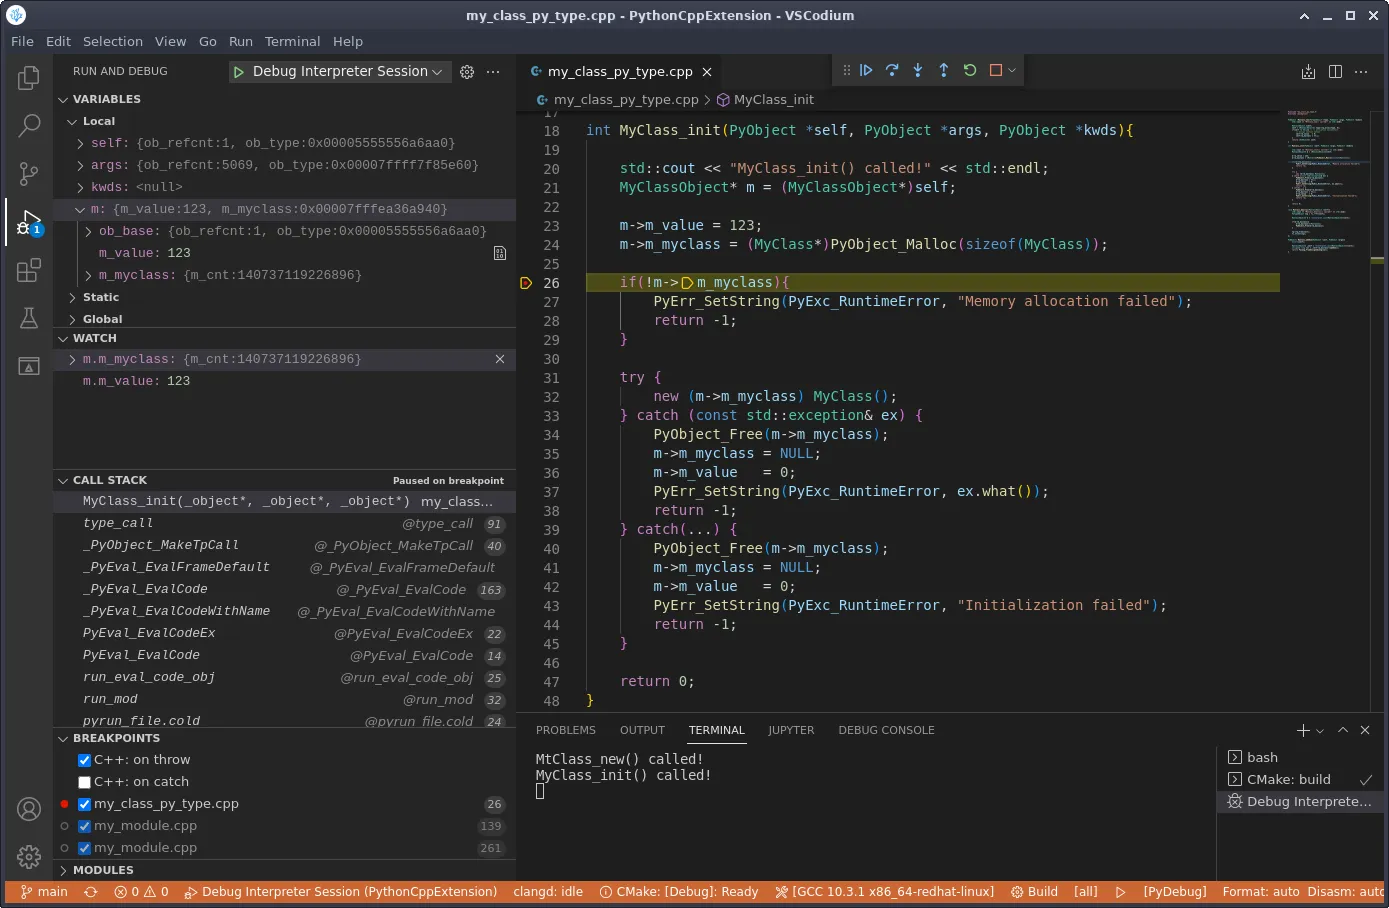The width and height of the screenshot is (1389, 908).
Task: Uncheck the 'C++: on throw' breakpoint
Action: (x=85, y=760)
